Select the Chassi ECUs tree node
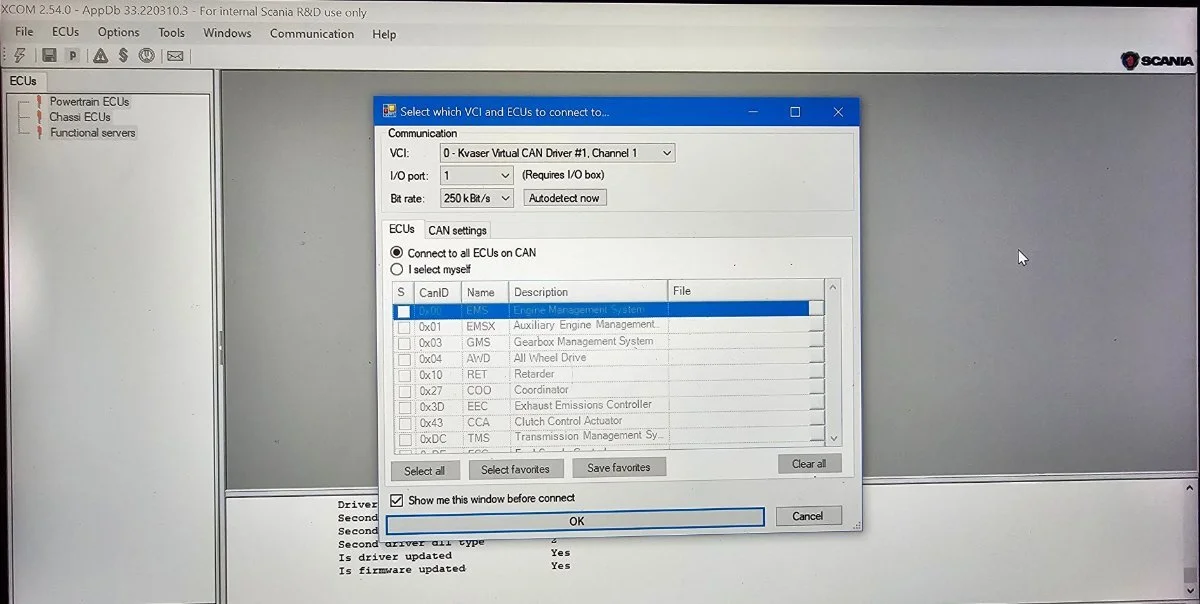Viewport: 1200px width, 604px height. point(80,117)
